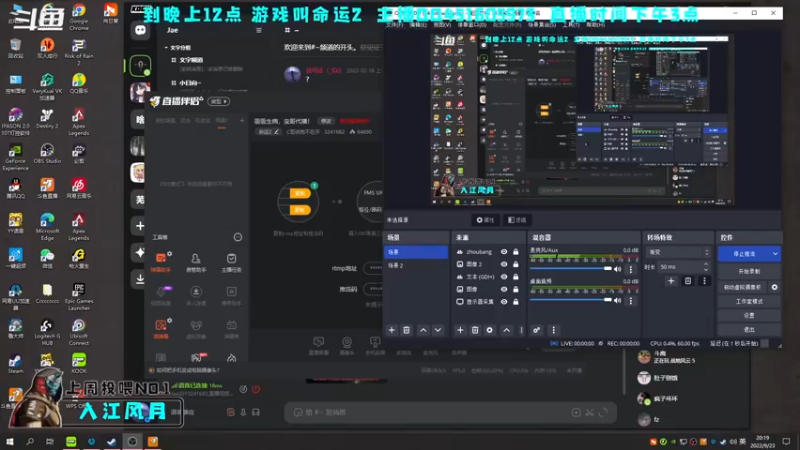Open 设置 in OBS Controls
This screenshot has width=800, height=450.
coord(748,316)
